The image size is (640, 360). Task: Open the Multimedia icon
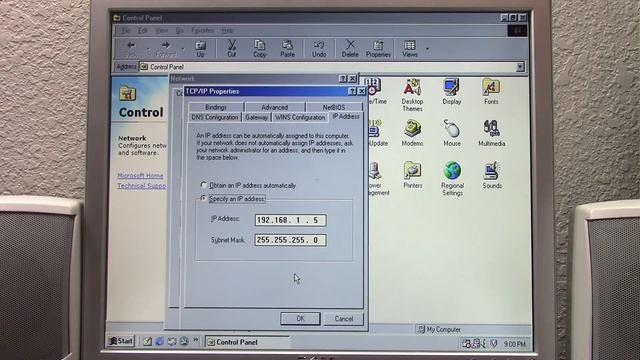491,133
